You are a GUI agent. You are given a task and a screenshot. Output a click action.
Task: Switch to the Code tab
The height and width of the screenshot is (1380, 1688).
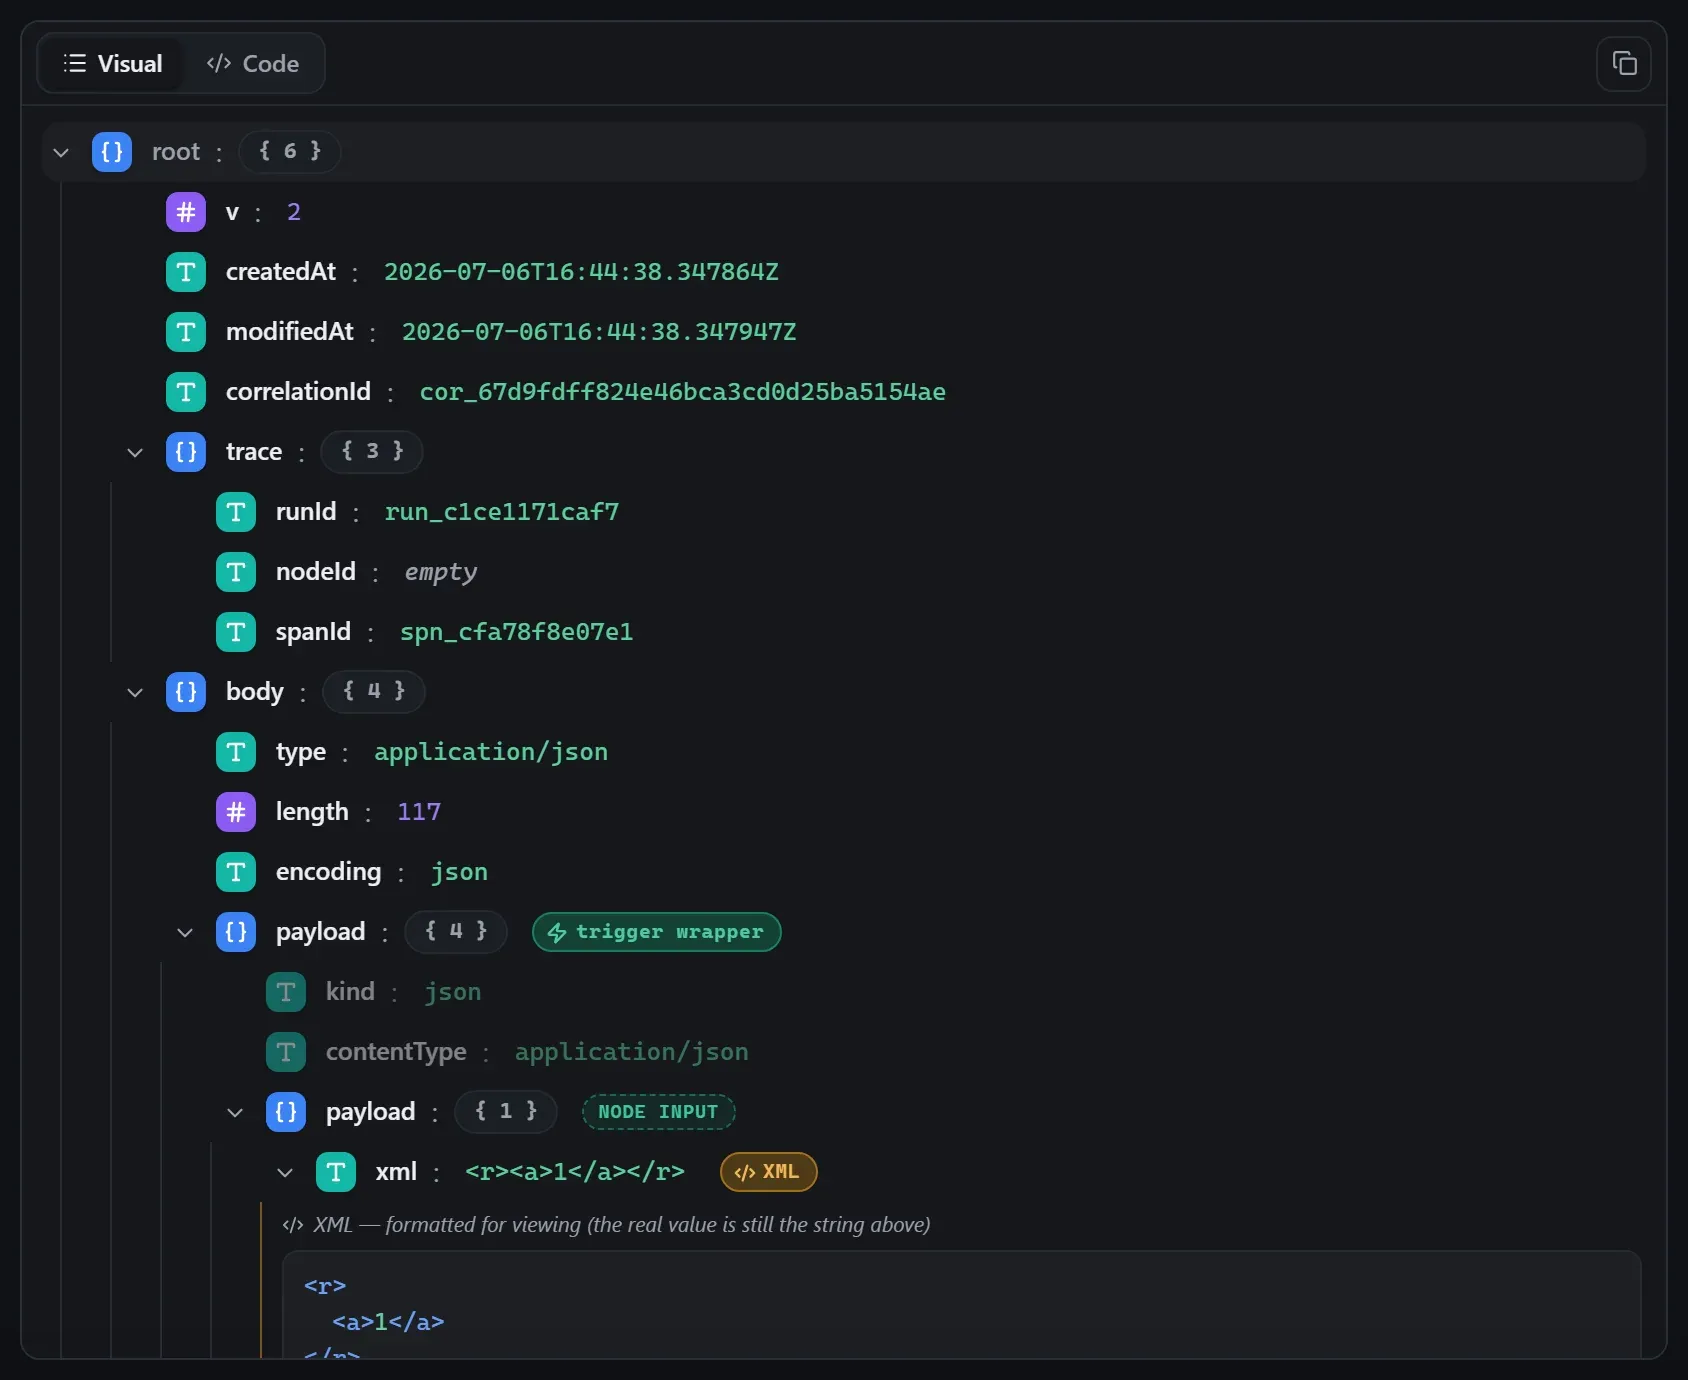coord(253,64)
